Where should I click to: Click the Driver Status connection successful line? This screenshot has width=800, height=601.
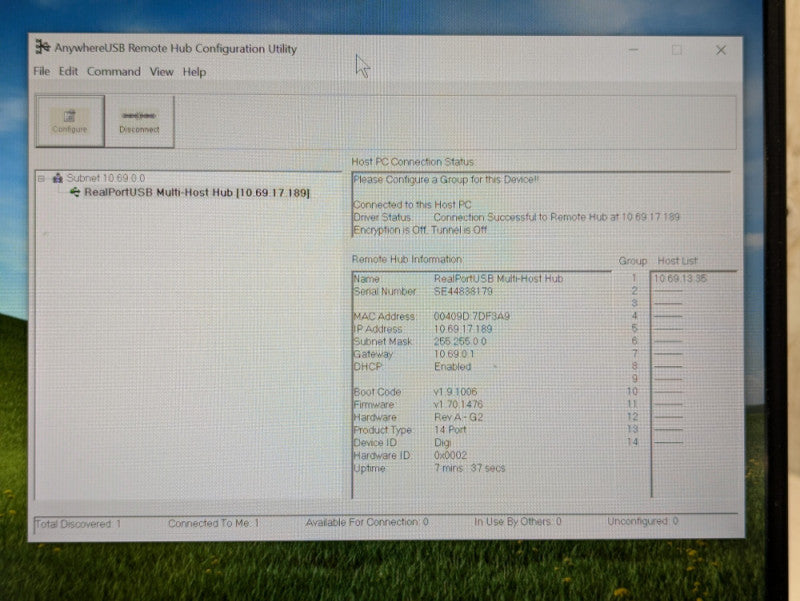click(x=516, y=217)
